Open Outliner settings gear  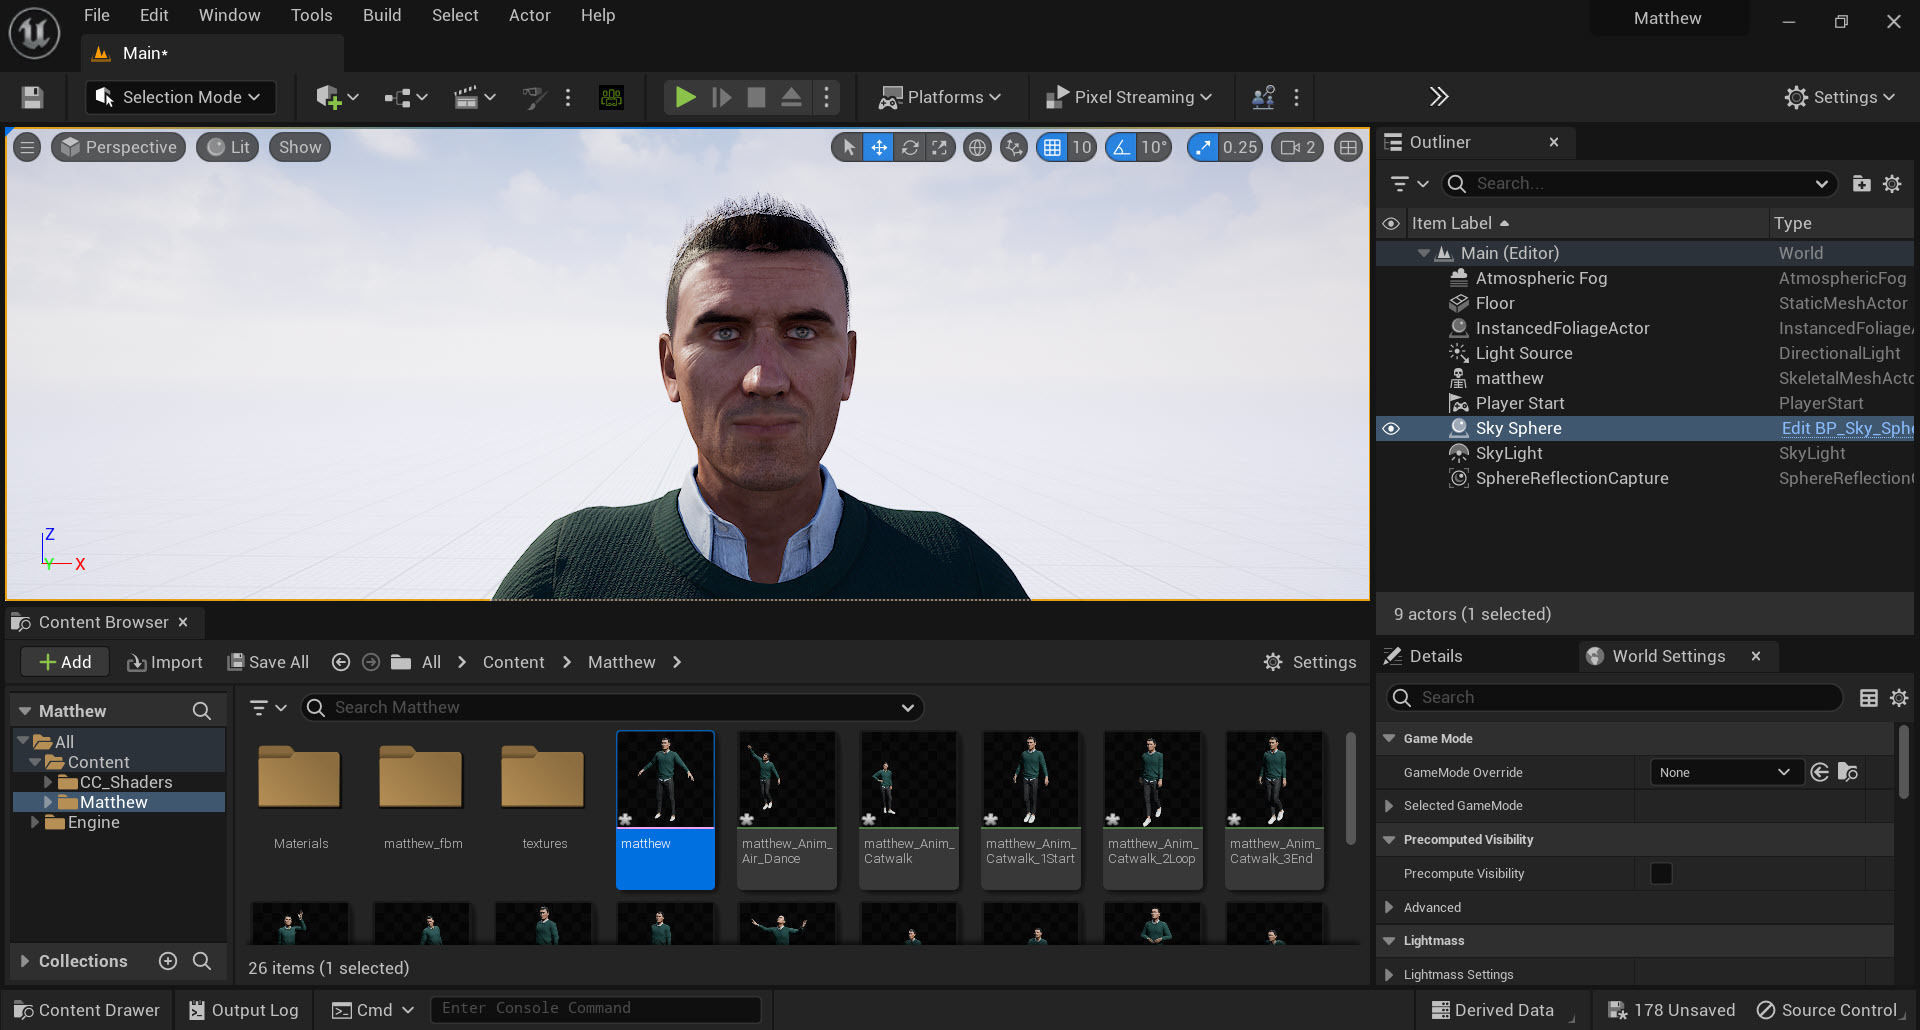(1892, 184)
